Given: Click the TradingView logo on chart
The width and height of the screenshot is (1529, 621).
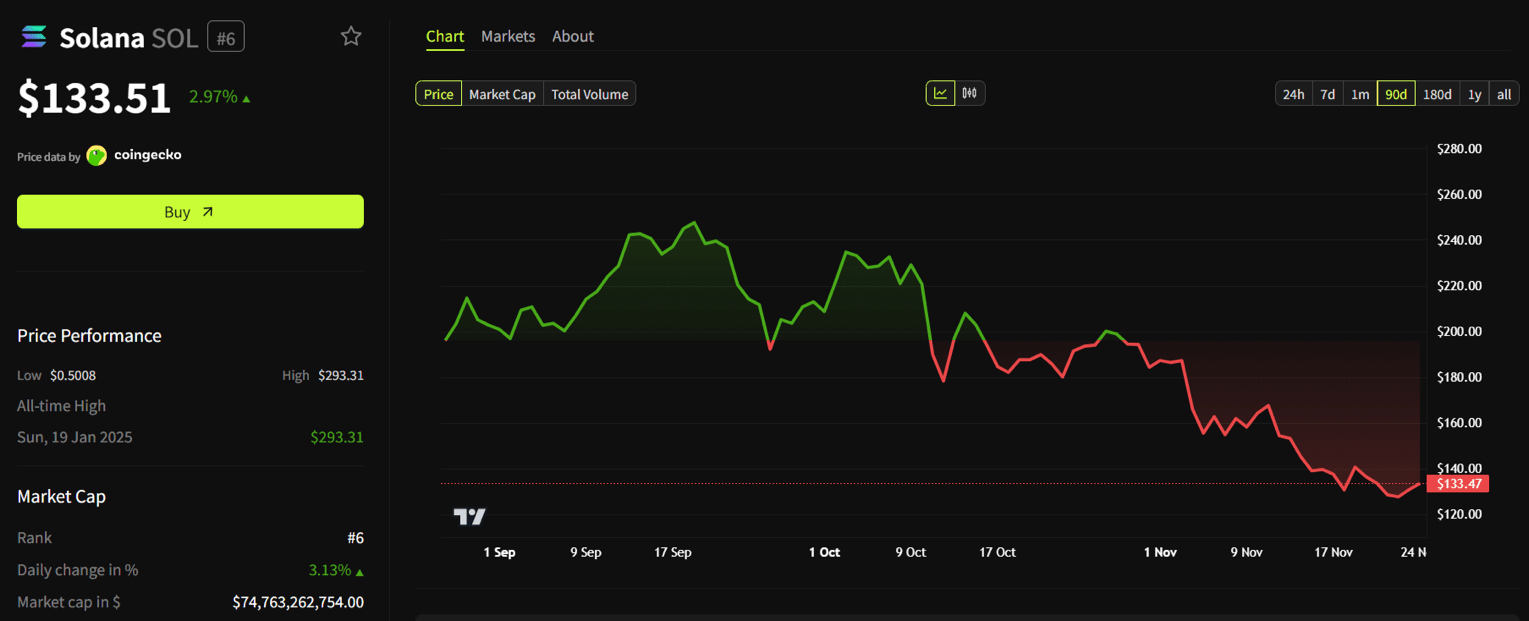Looking at the screenshot, I should point(470,516).
